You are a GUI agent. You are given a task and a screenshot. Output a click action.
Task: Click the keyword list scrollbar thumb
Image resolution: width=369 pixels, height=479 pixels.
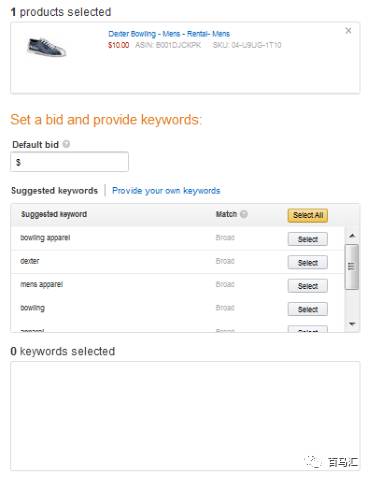[x=352, y=267]
